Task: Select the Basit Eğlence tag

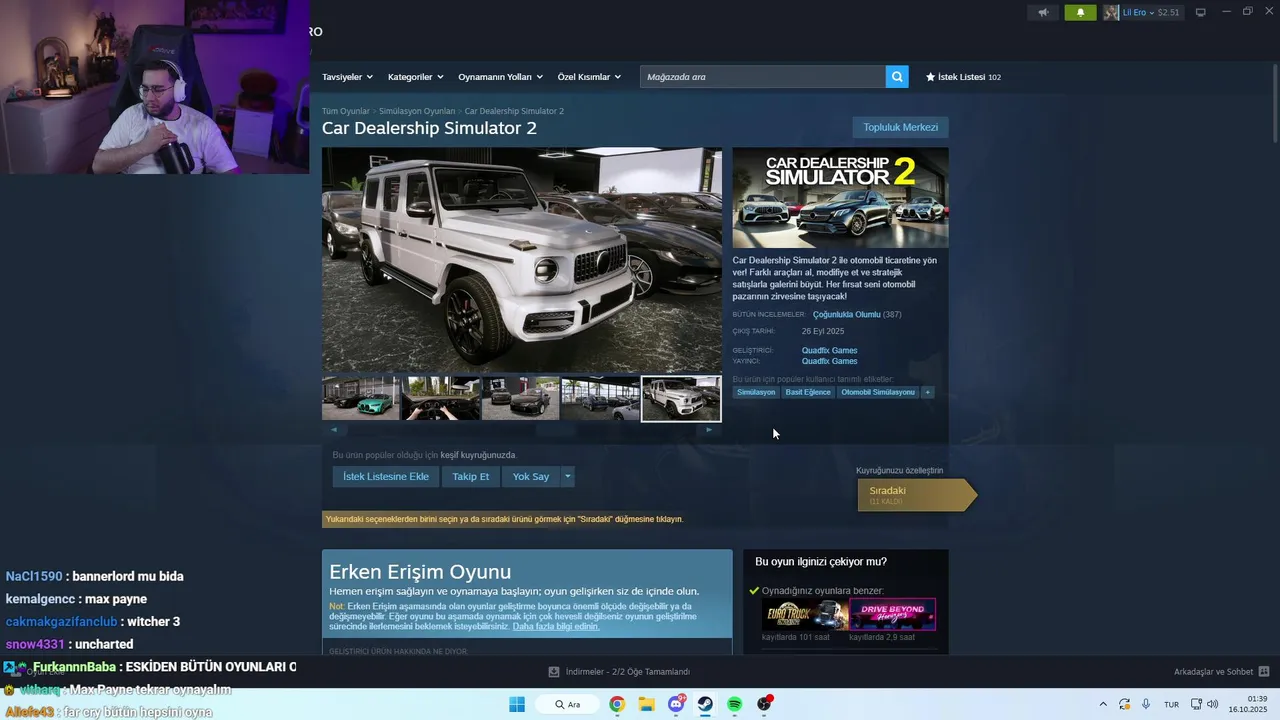Action: 808,392
